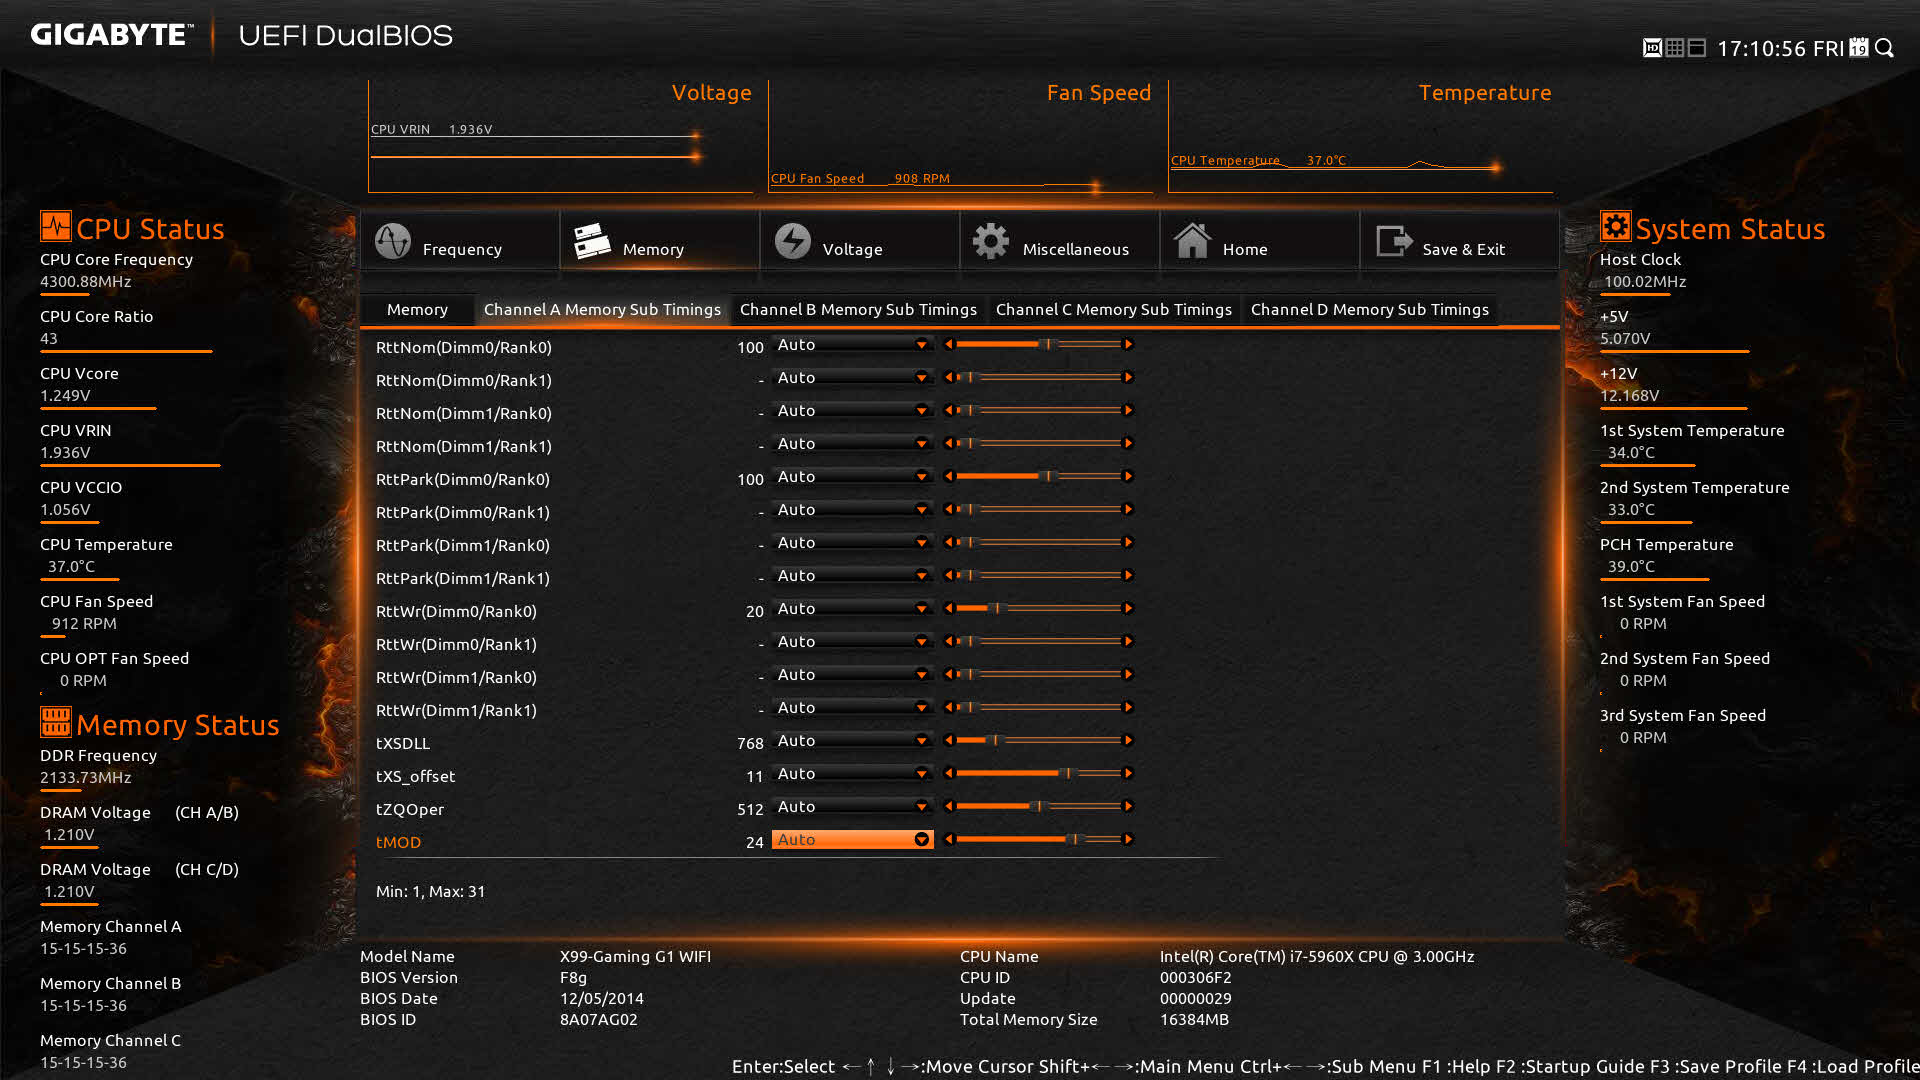1920x1080 pixels.
Task: Increase tMOD with right slider arrow
Action: pos(1128,840)
